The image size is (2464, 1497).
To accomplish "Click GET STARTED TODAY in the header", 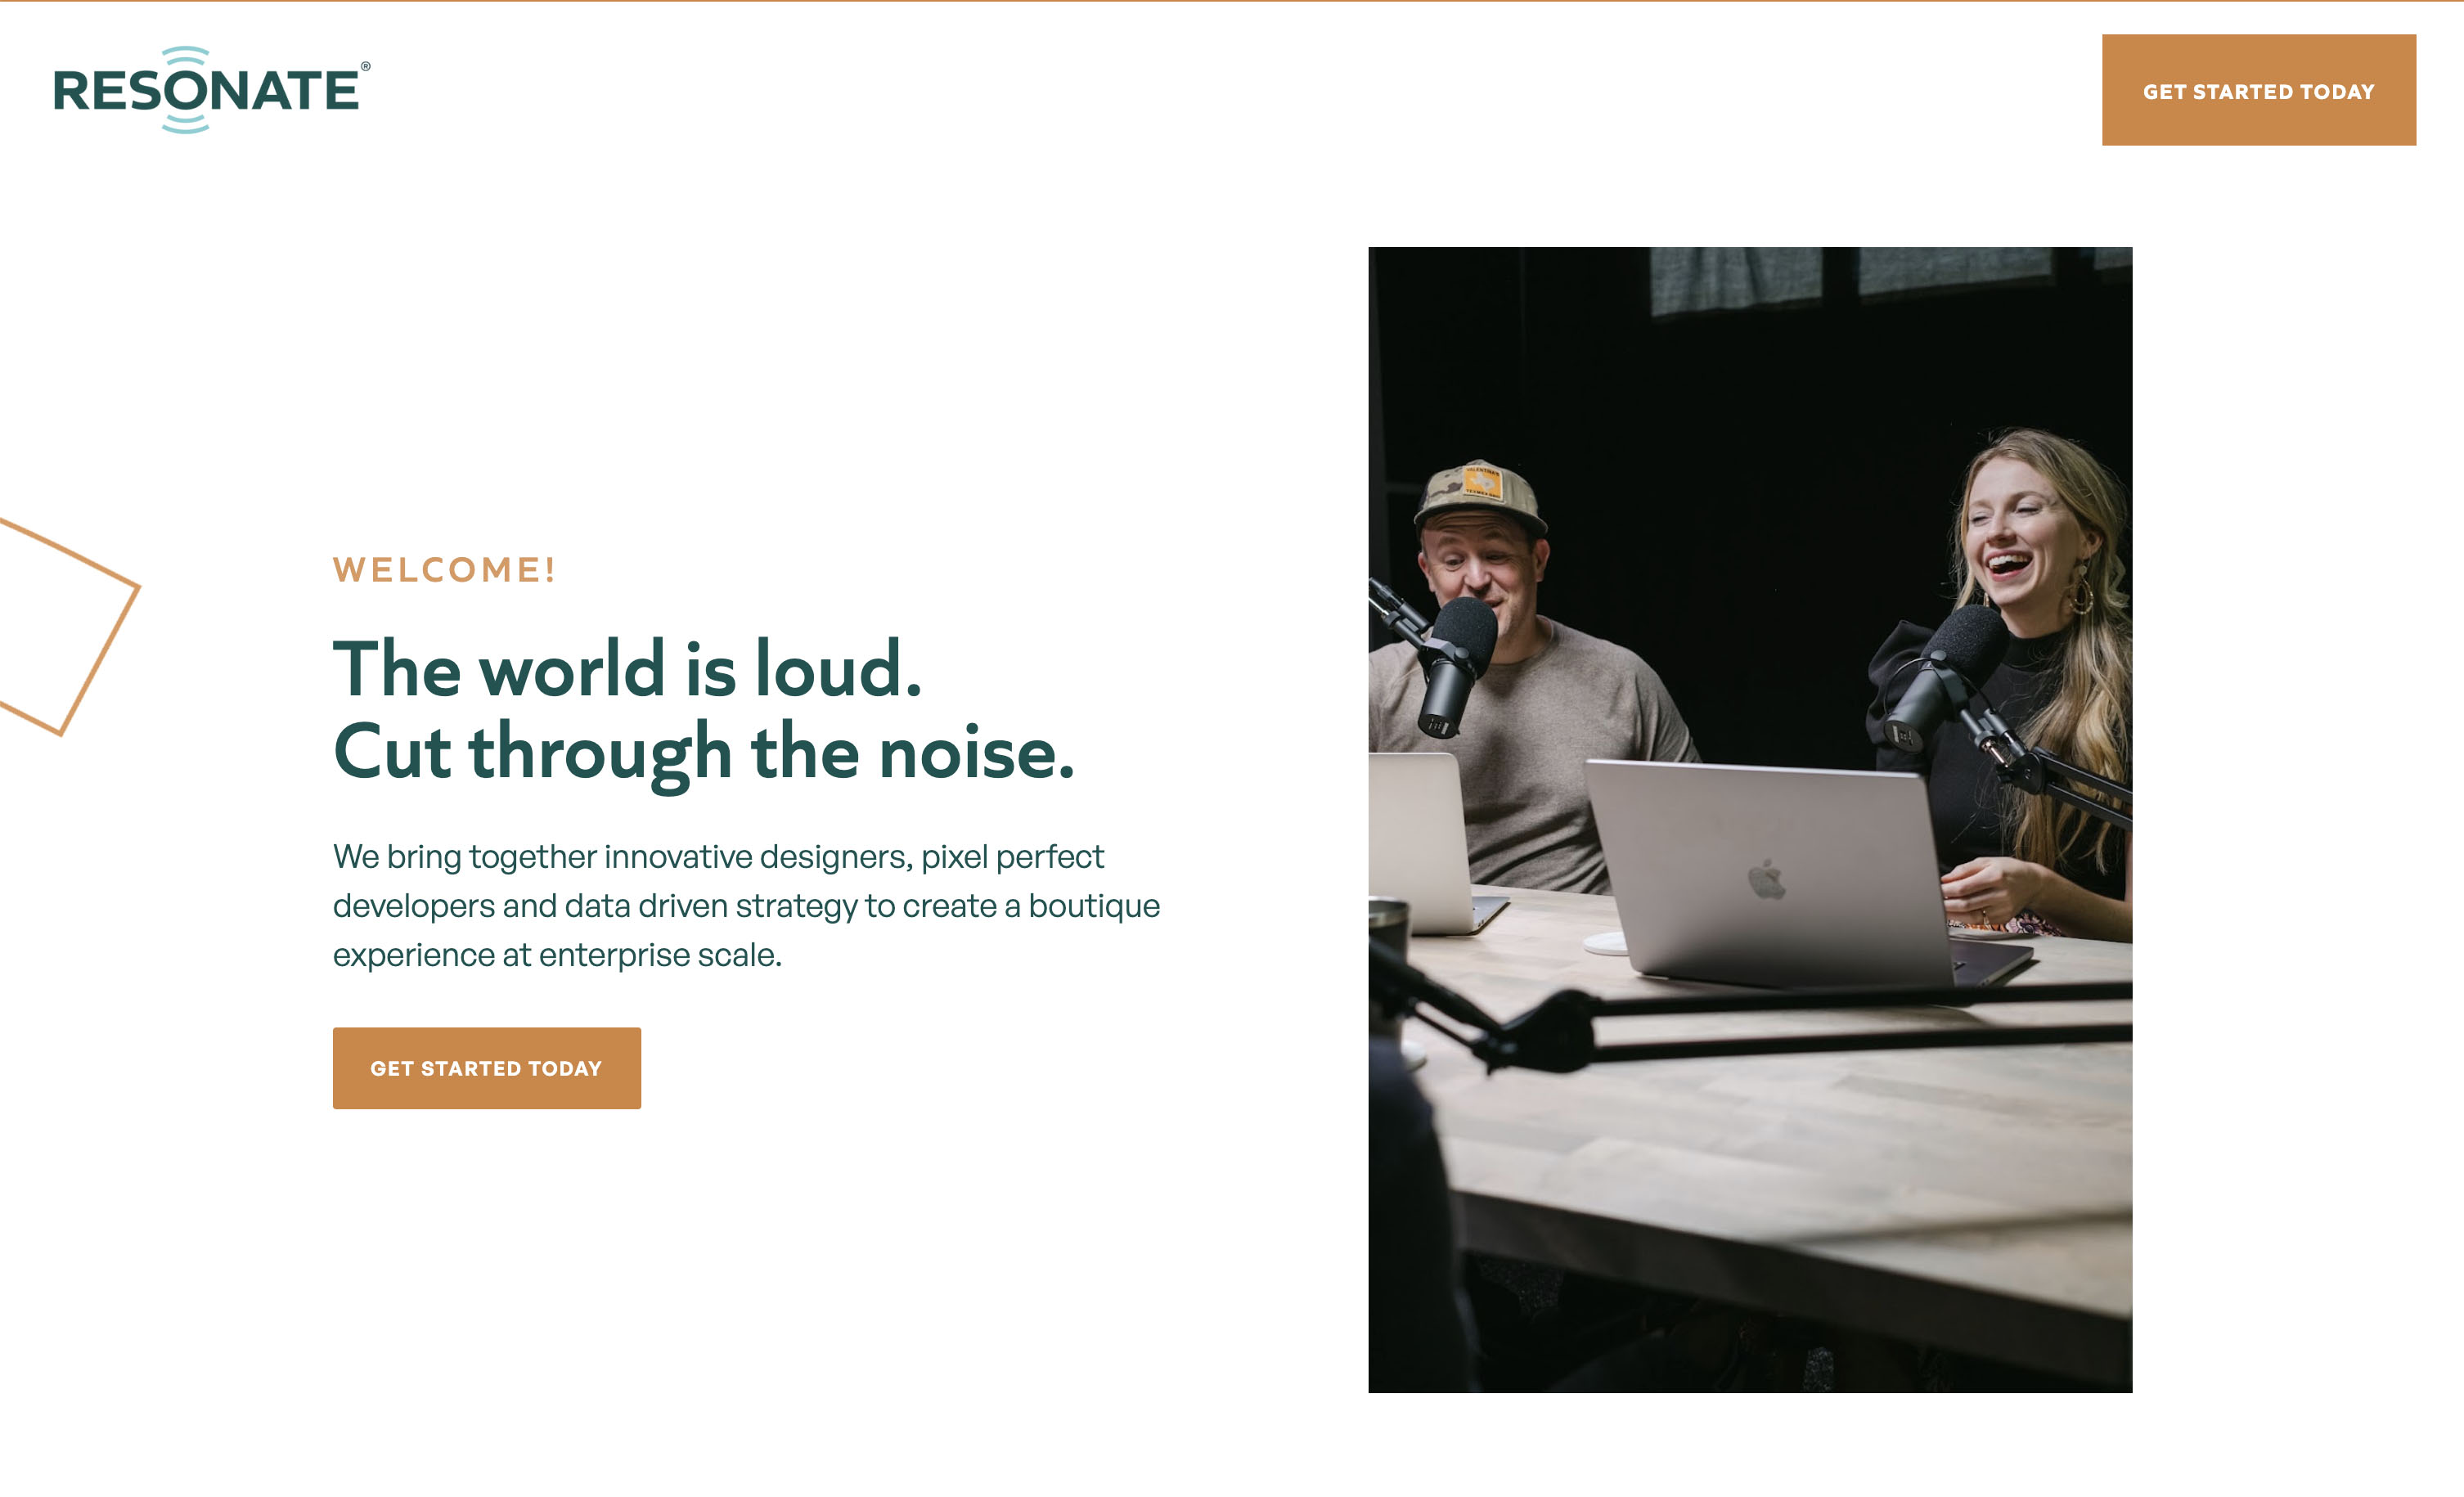I will 2258,92.
